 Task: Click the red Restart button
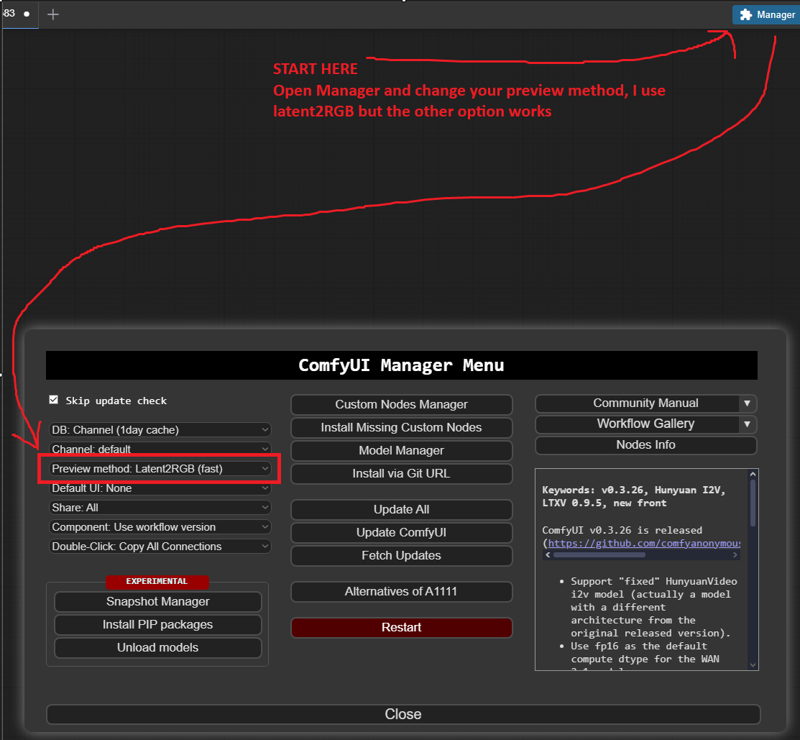point(402,627)
